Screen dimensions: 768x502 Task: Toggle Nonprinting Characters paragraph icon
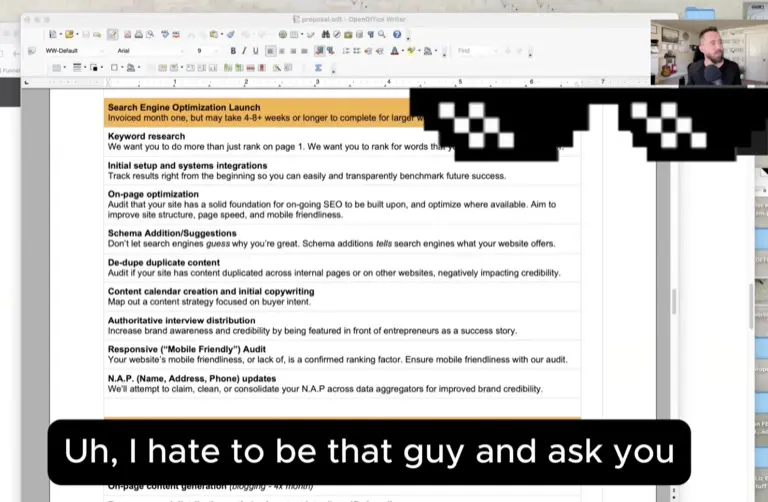point(370,34)
